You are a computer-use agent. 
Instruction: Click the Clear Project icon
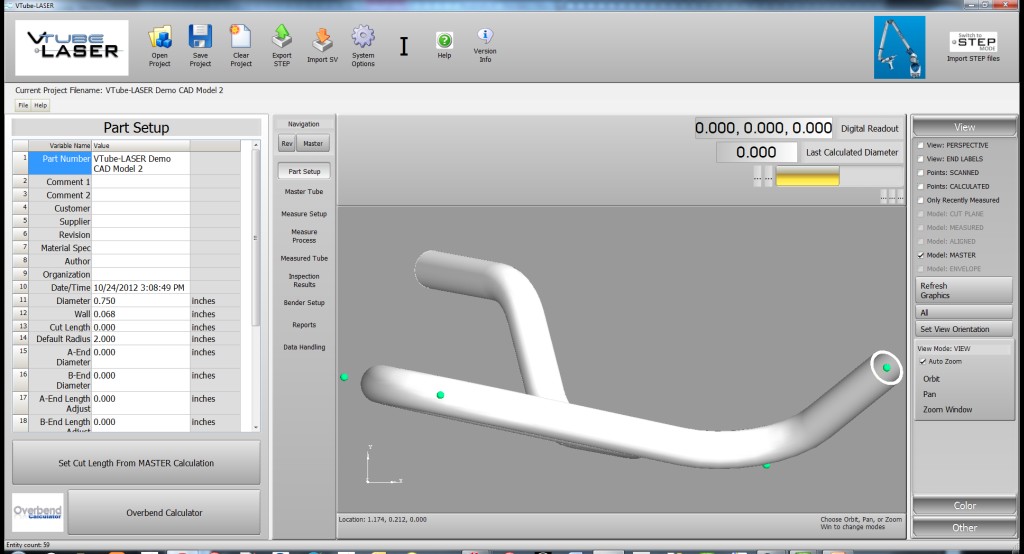pos(241,38)
